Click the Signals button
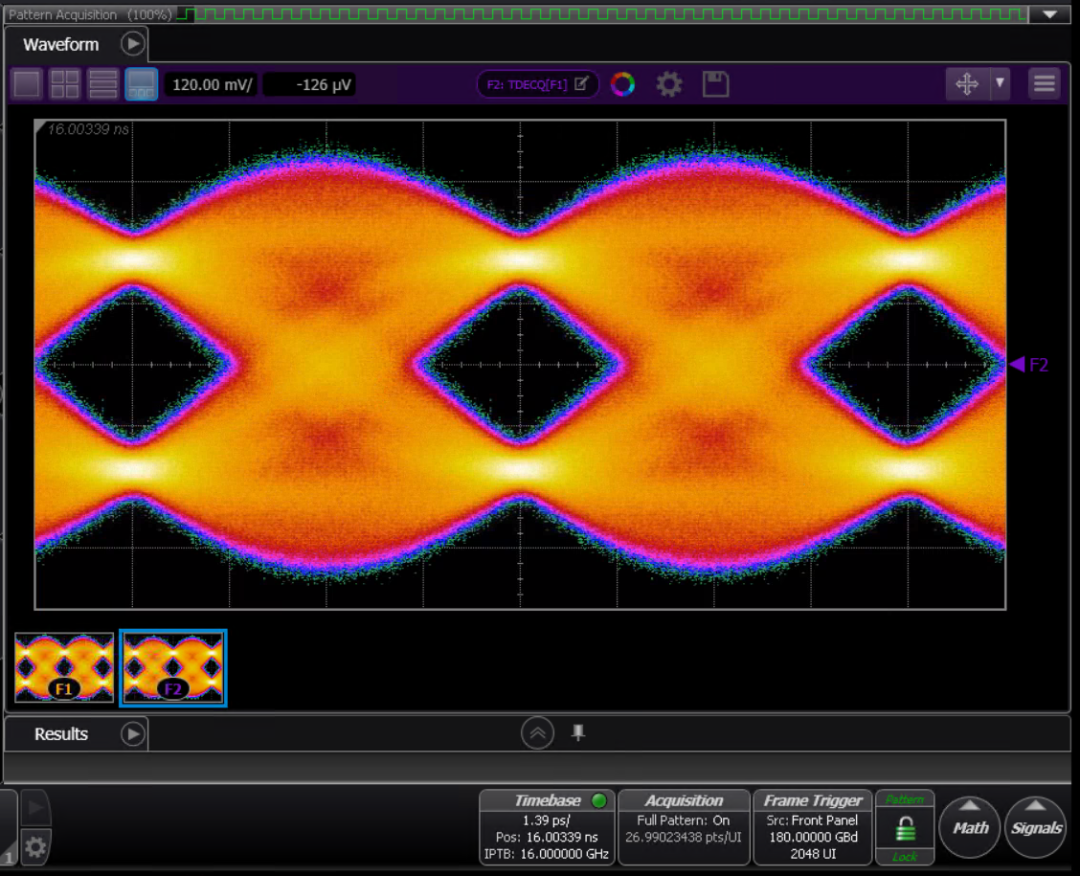 pos(1036,828)
